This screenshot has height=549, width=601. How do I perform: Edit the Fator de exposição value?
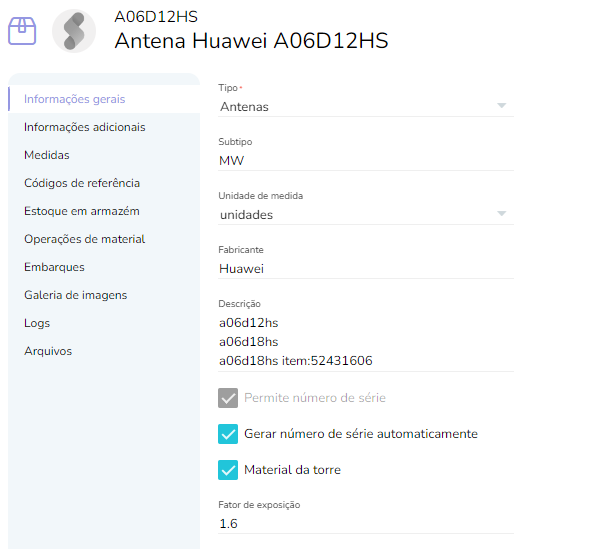pos(366,523)
